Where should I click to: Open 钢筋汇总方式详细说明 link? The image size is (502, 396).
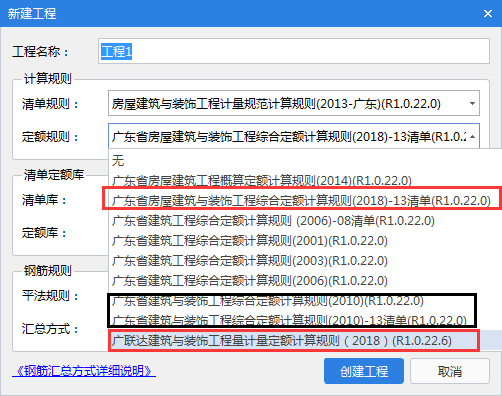click(x=84, y=371)
